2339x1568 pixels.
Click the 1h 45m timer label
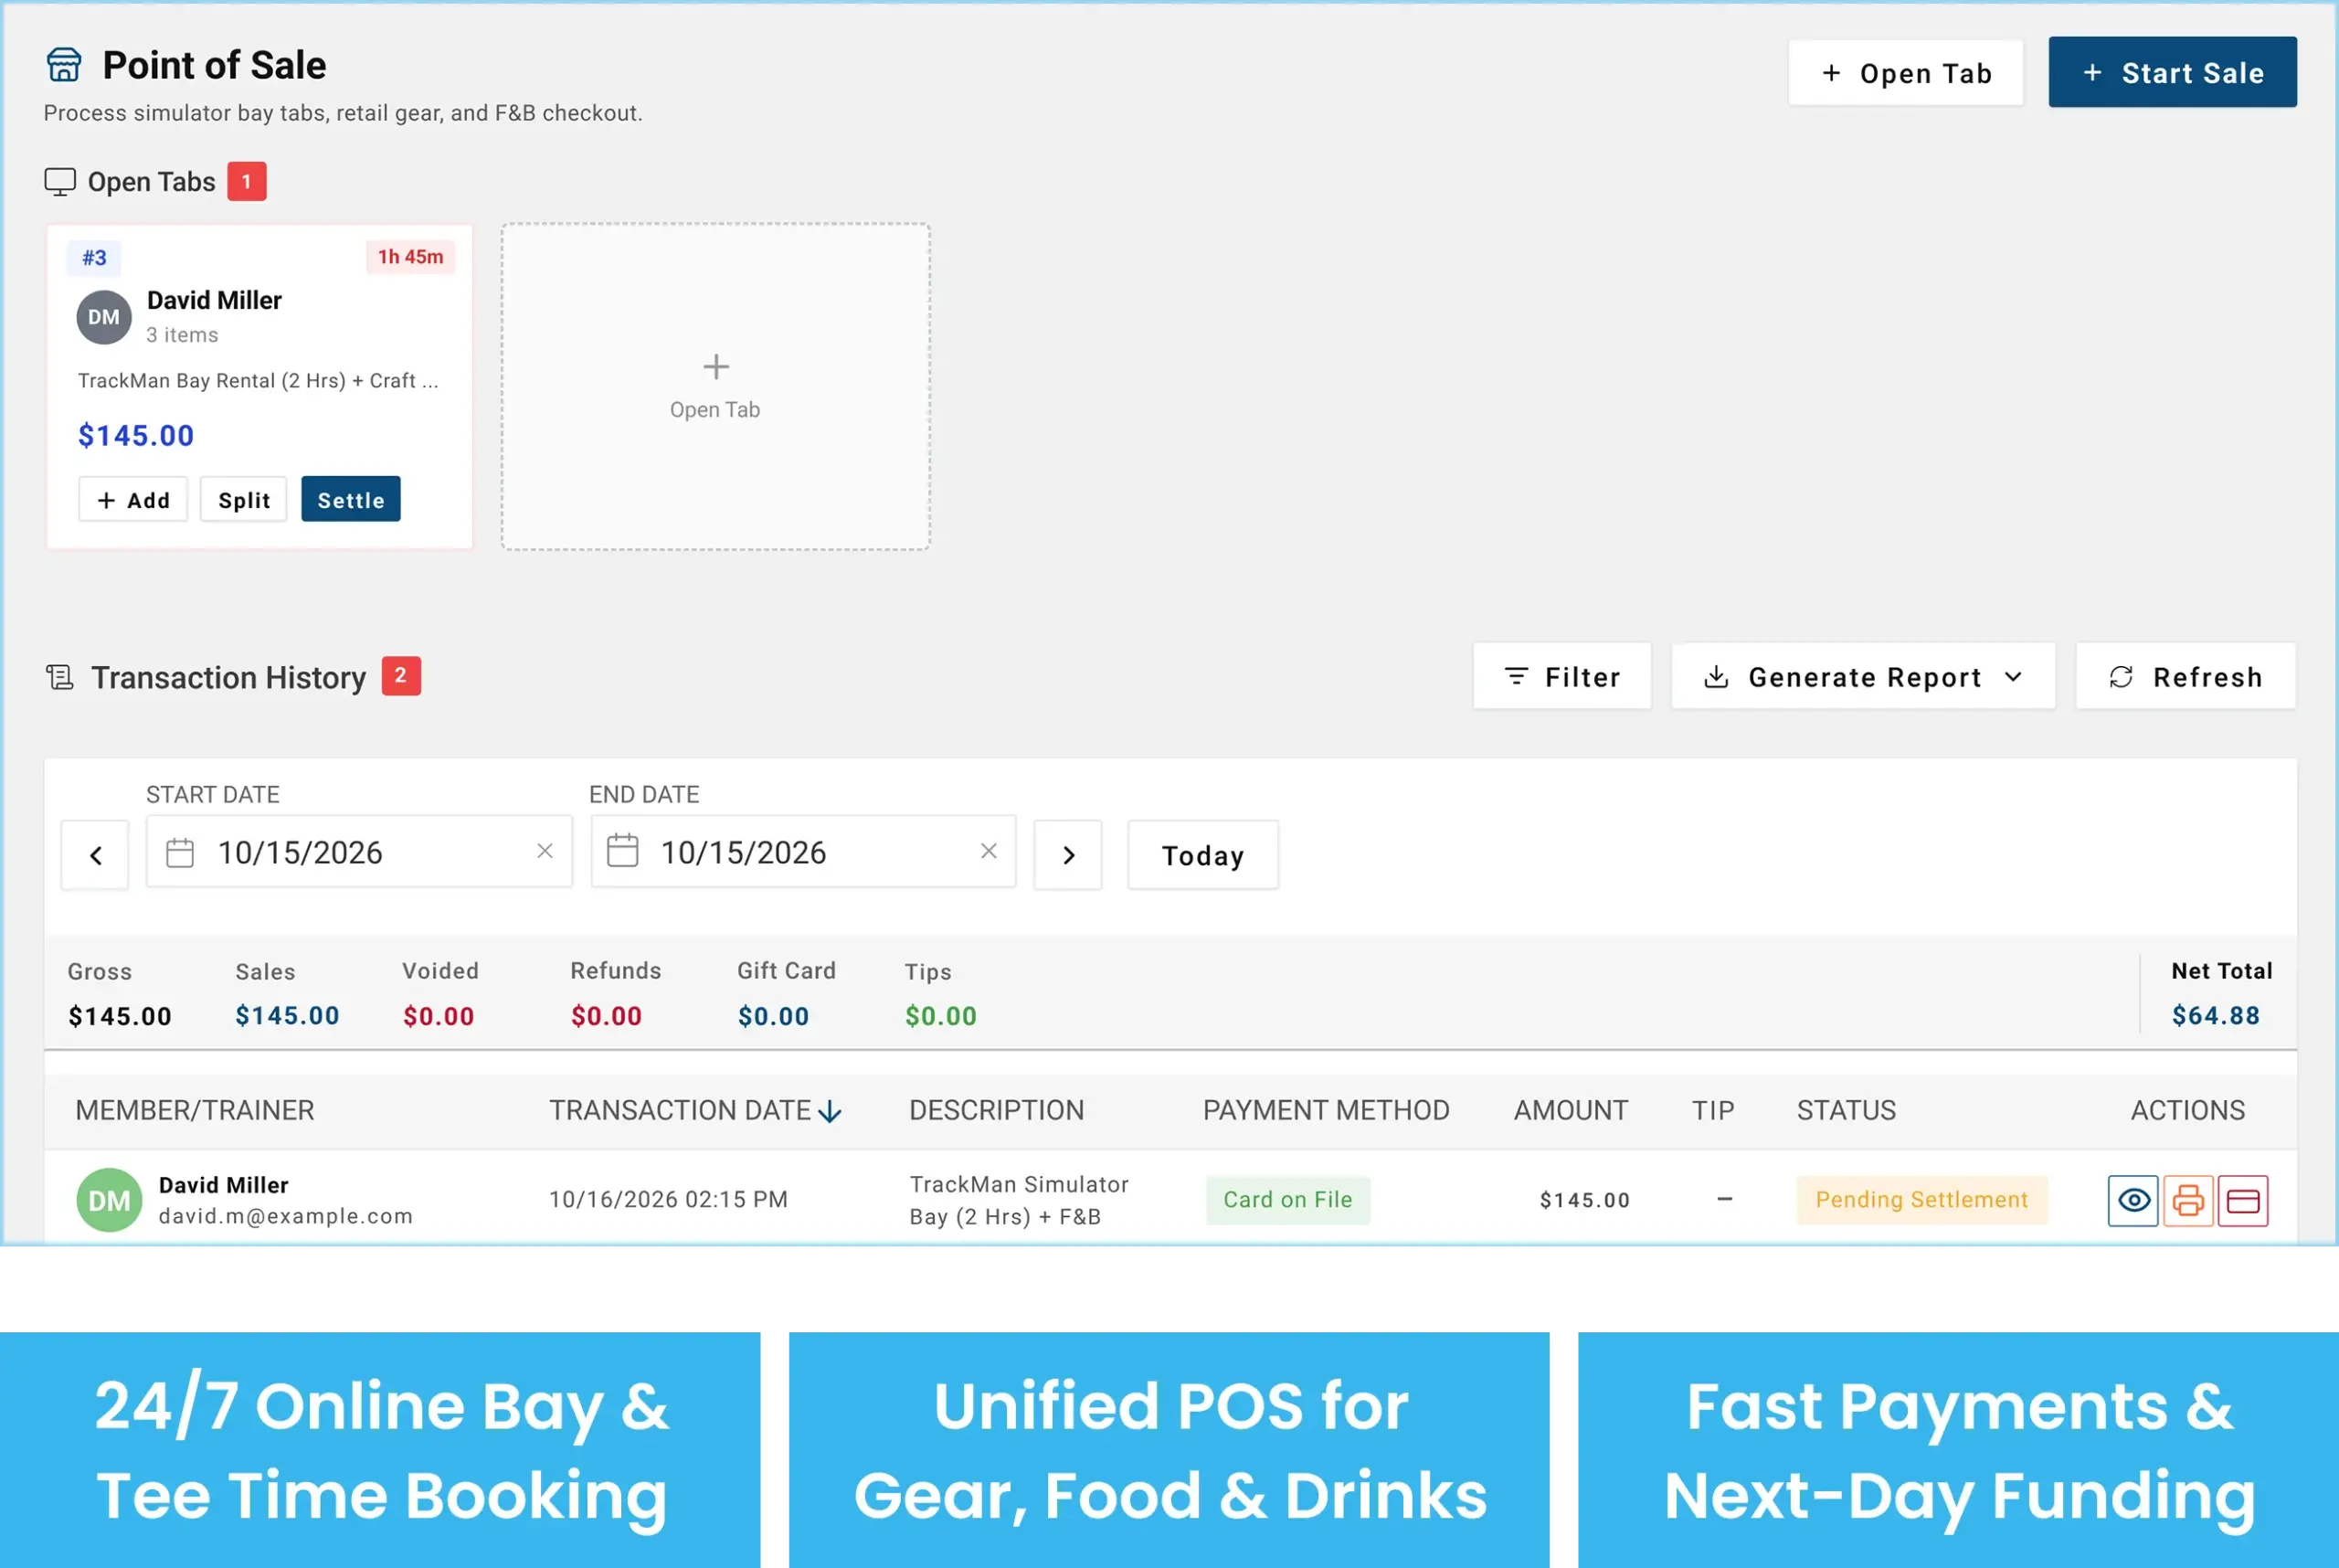pos(410,257)
